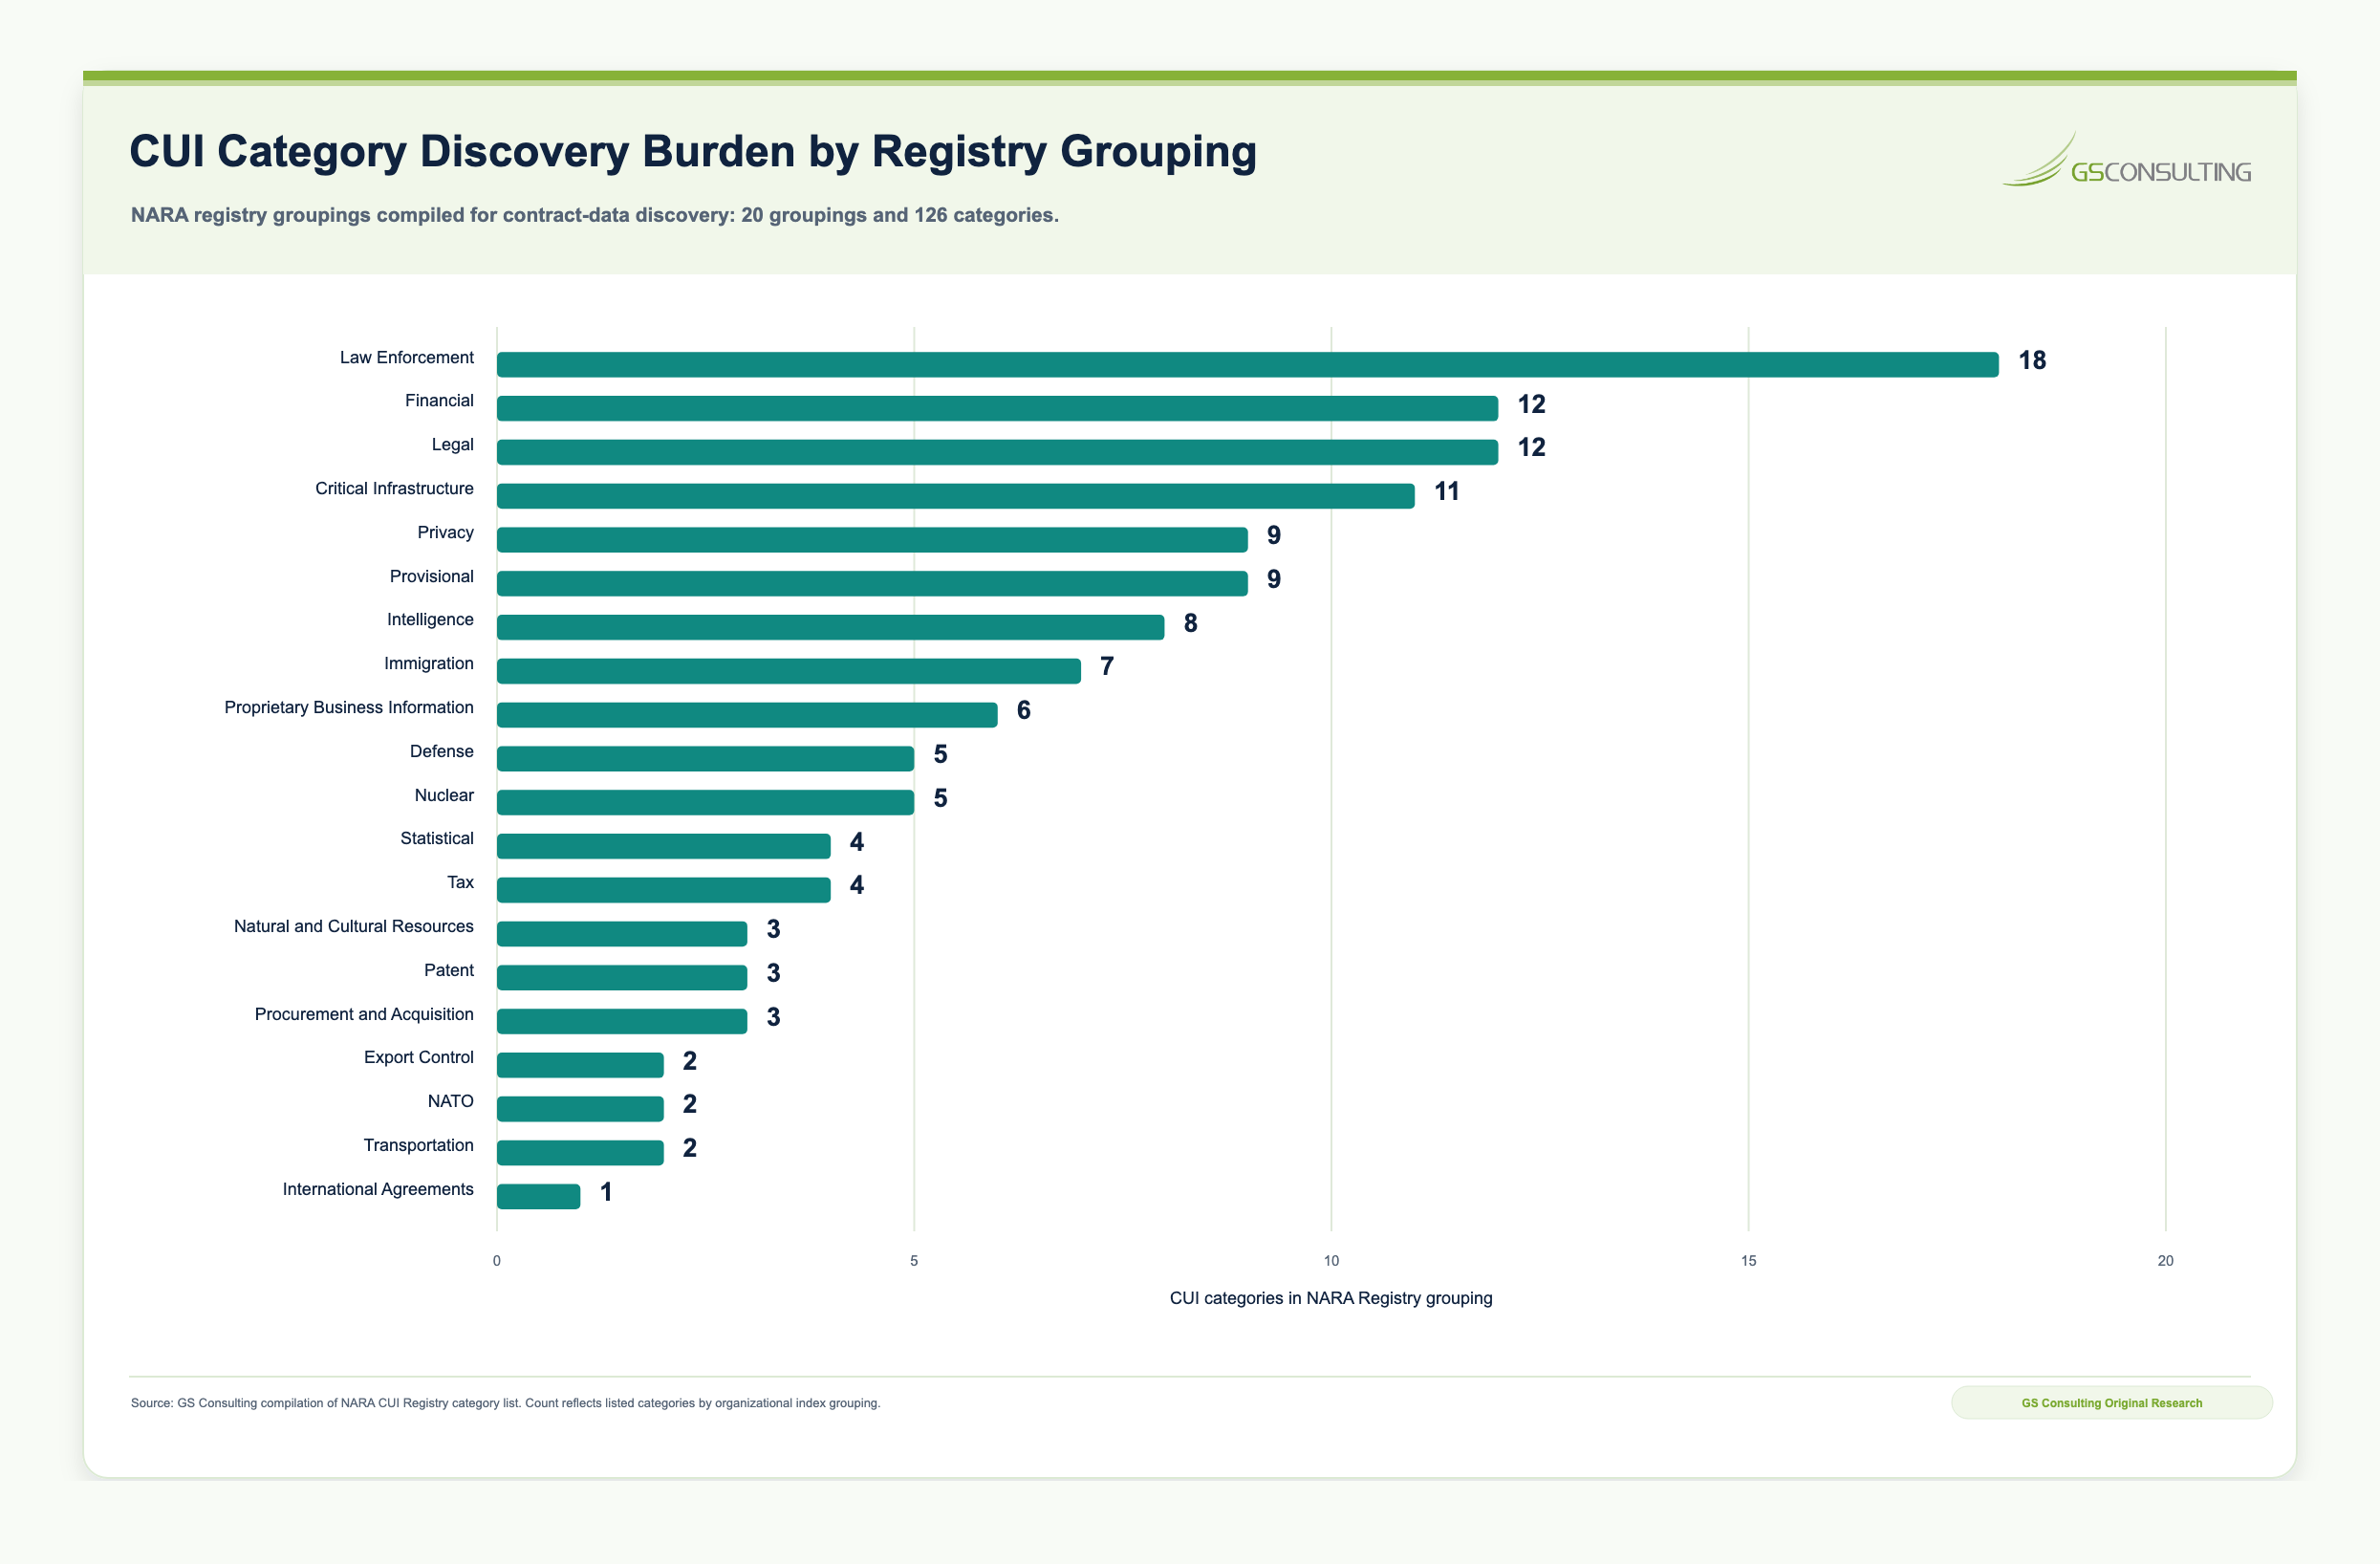The height and width of the screenshot is (1564, 2380).
Task: Click the x-axis tick label 0
Action: (x=497, y=1262)
